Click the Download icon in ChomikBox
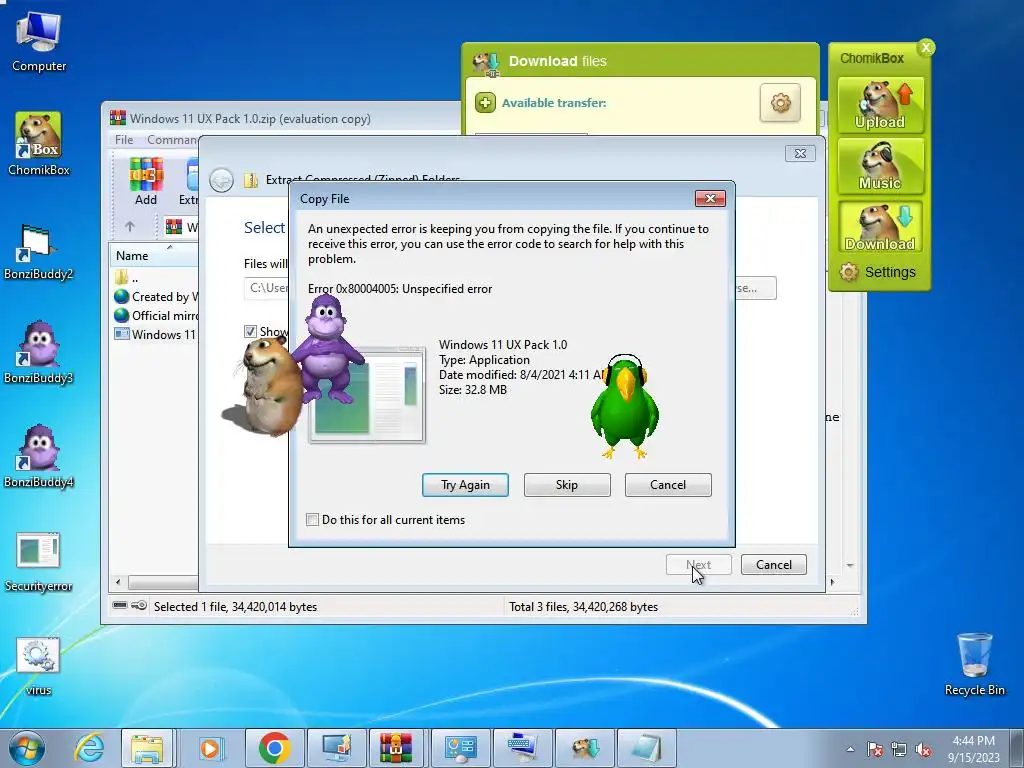Viewport: 1024px width, 768px height. 880,227
